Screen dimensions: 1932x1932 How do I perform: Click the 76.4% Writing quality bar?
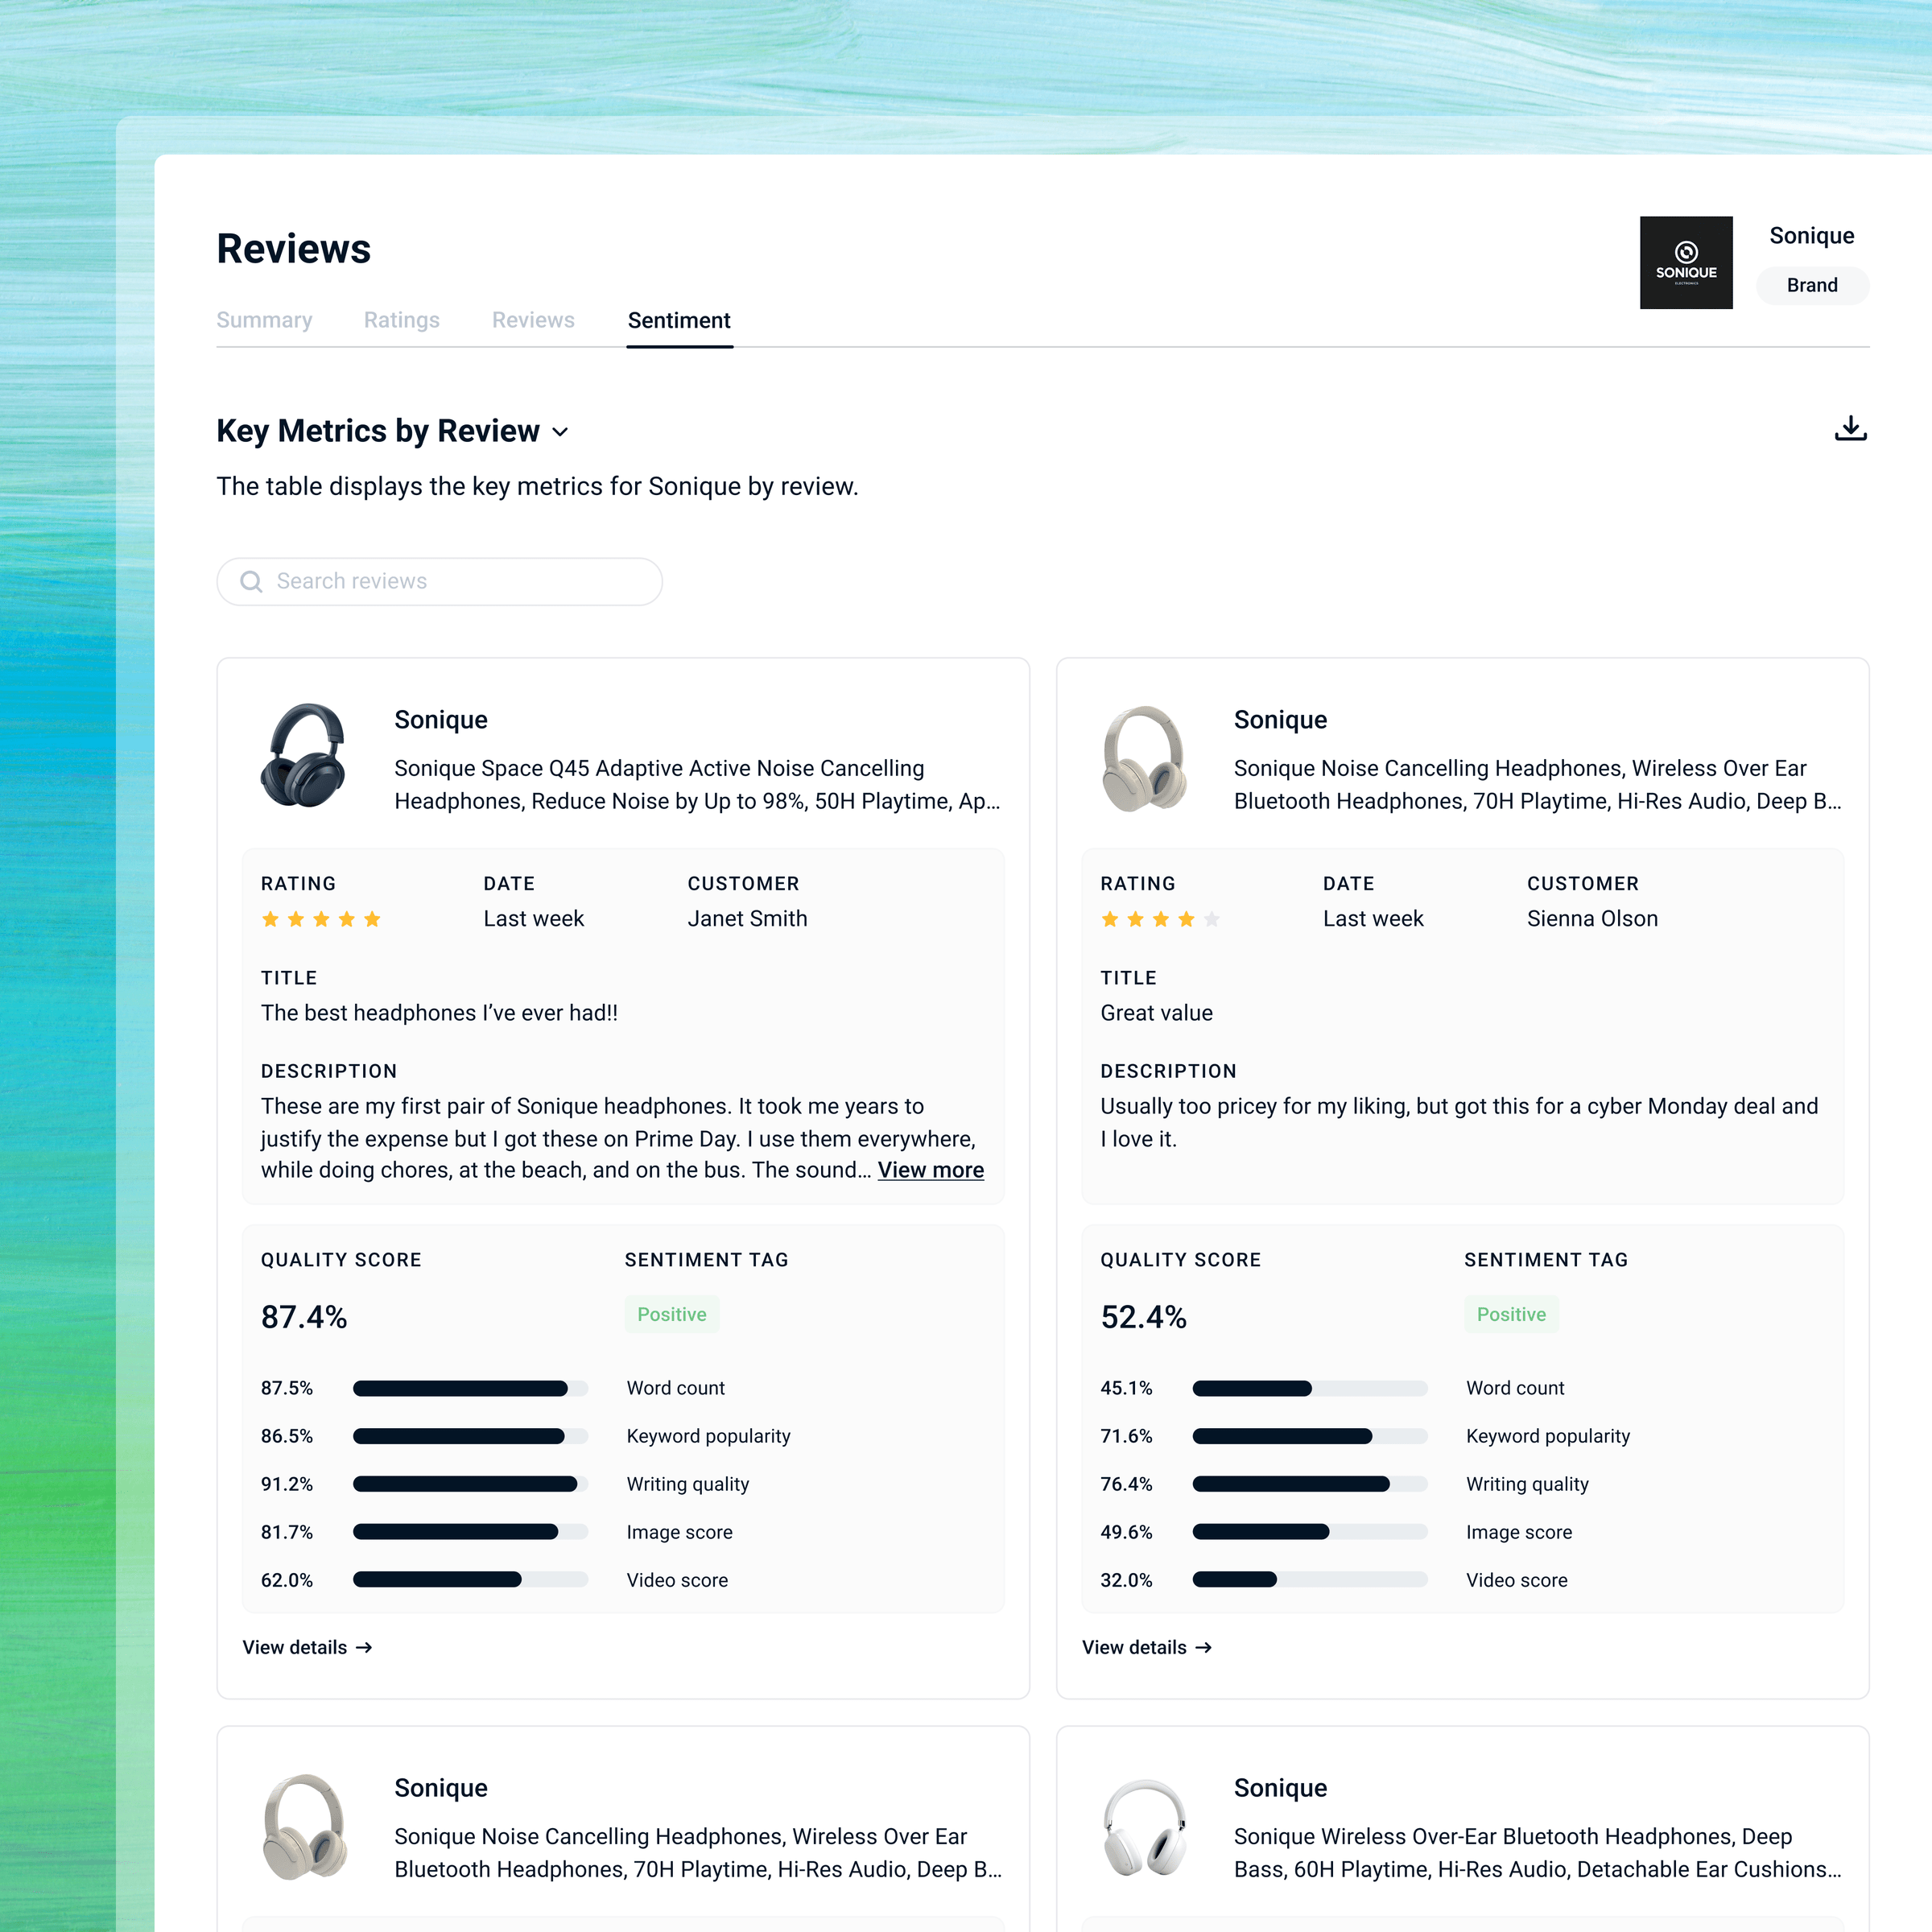pos(1310,1484)
